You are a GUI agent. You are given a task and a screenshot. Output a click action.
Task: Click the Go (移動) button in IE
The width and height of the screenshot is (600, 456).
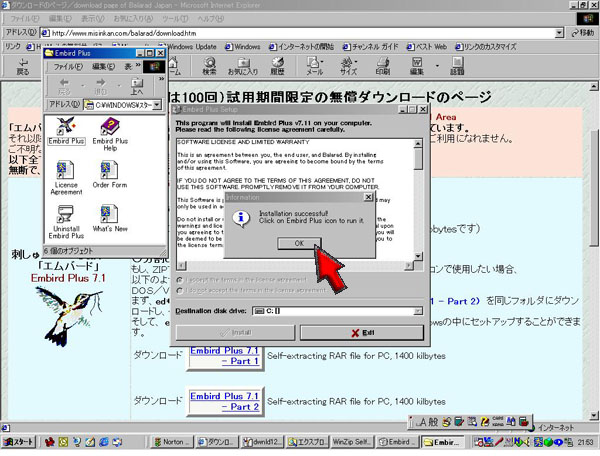coord(582,33)
